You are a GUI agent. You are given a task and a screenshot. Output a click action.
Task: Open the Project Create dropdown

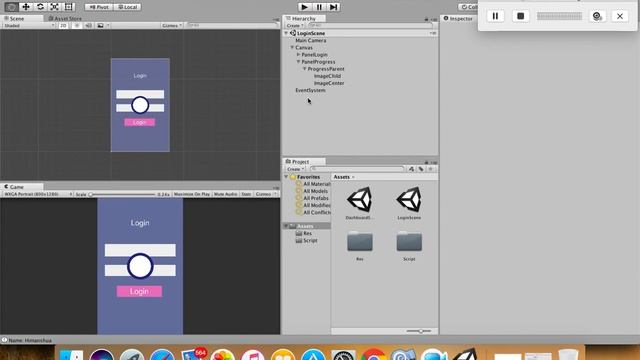295,169
